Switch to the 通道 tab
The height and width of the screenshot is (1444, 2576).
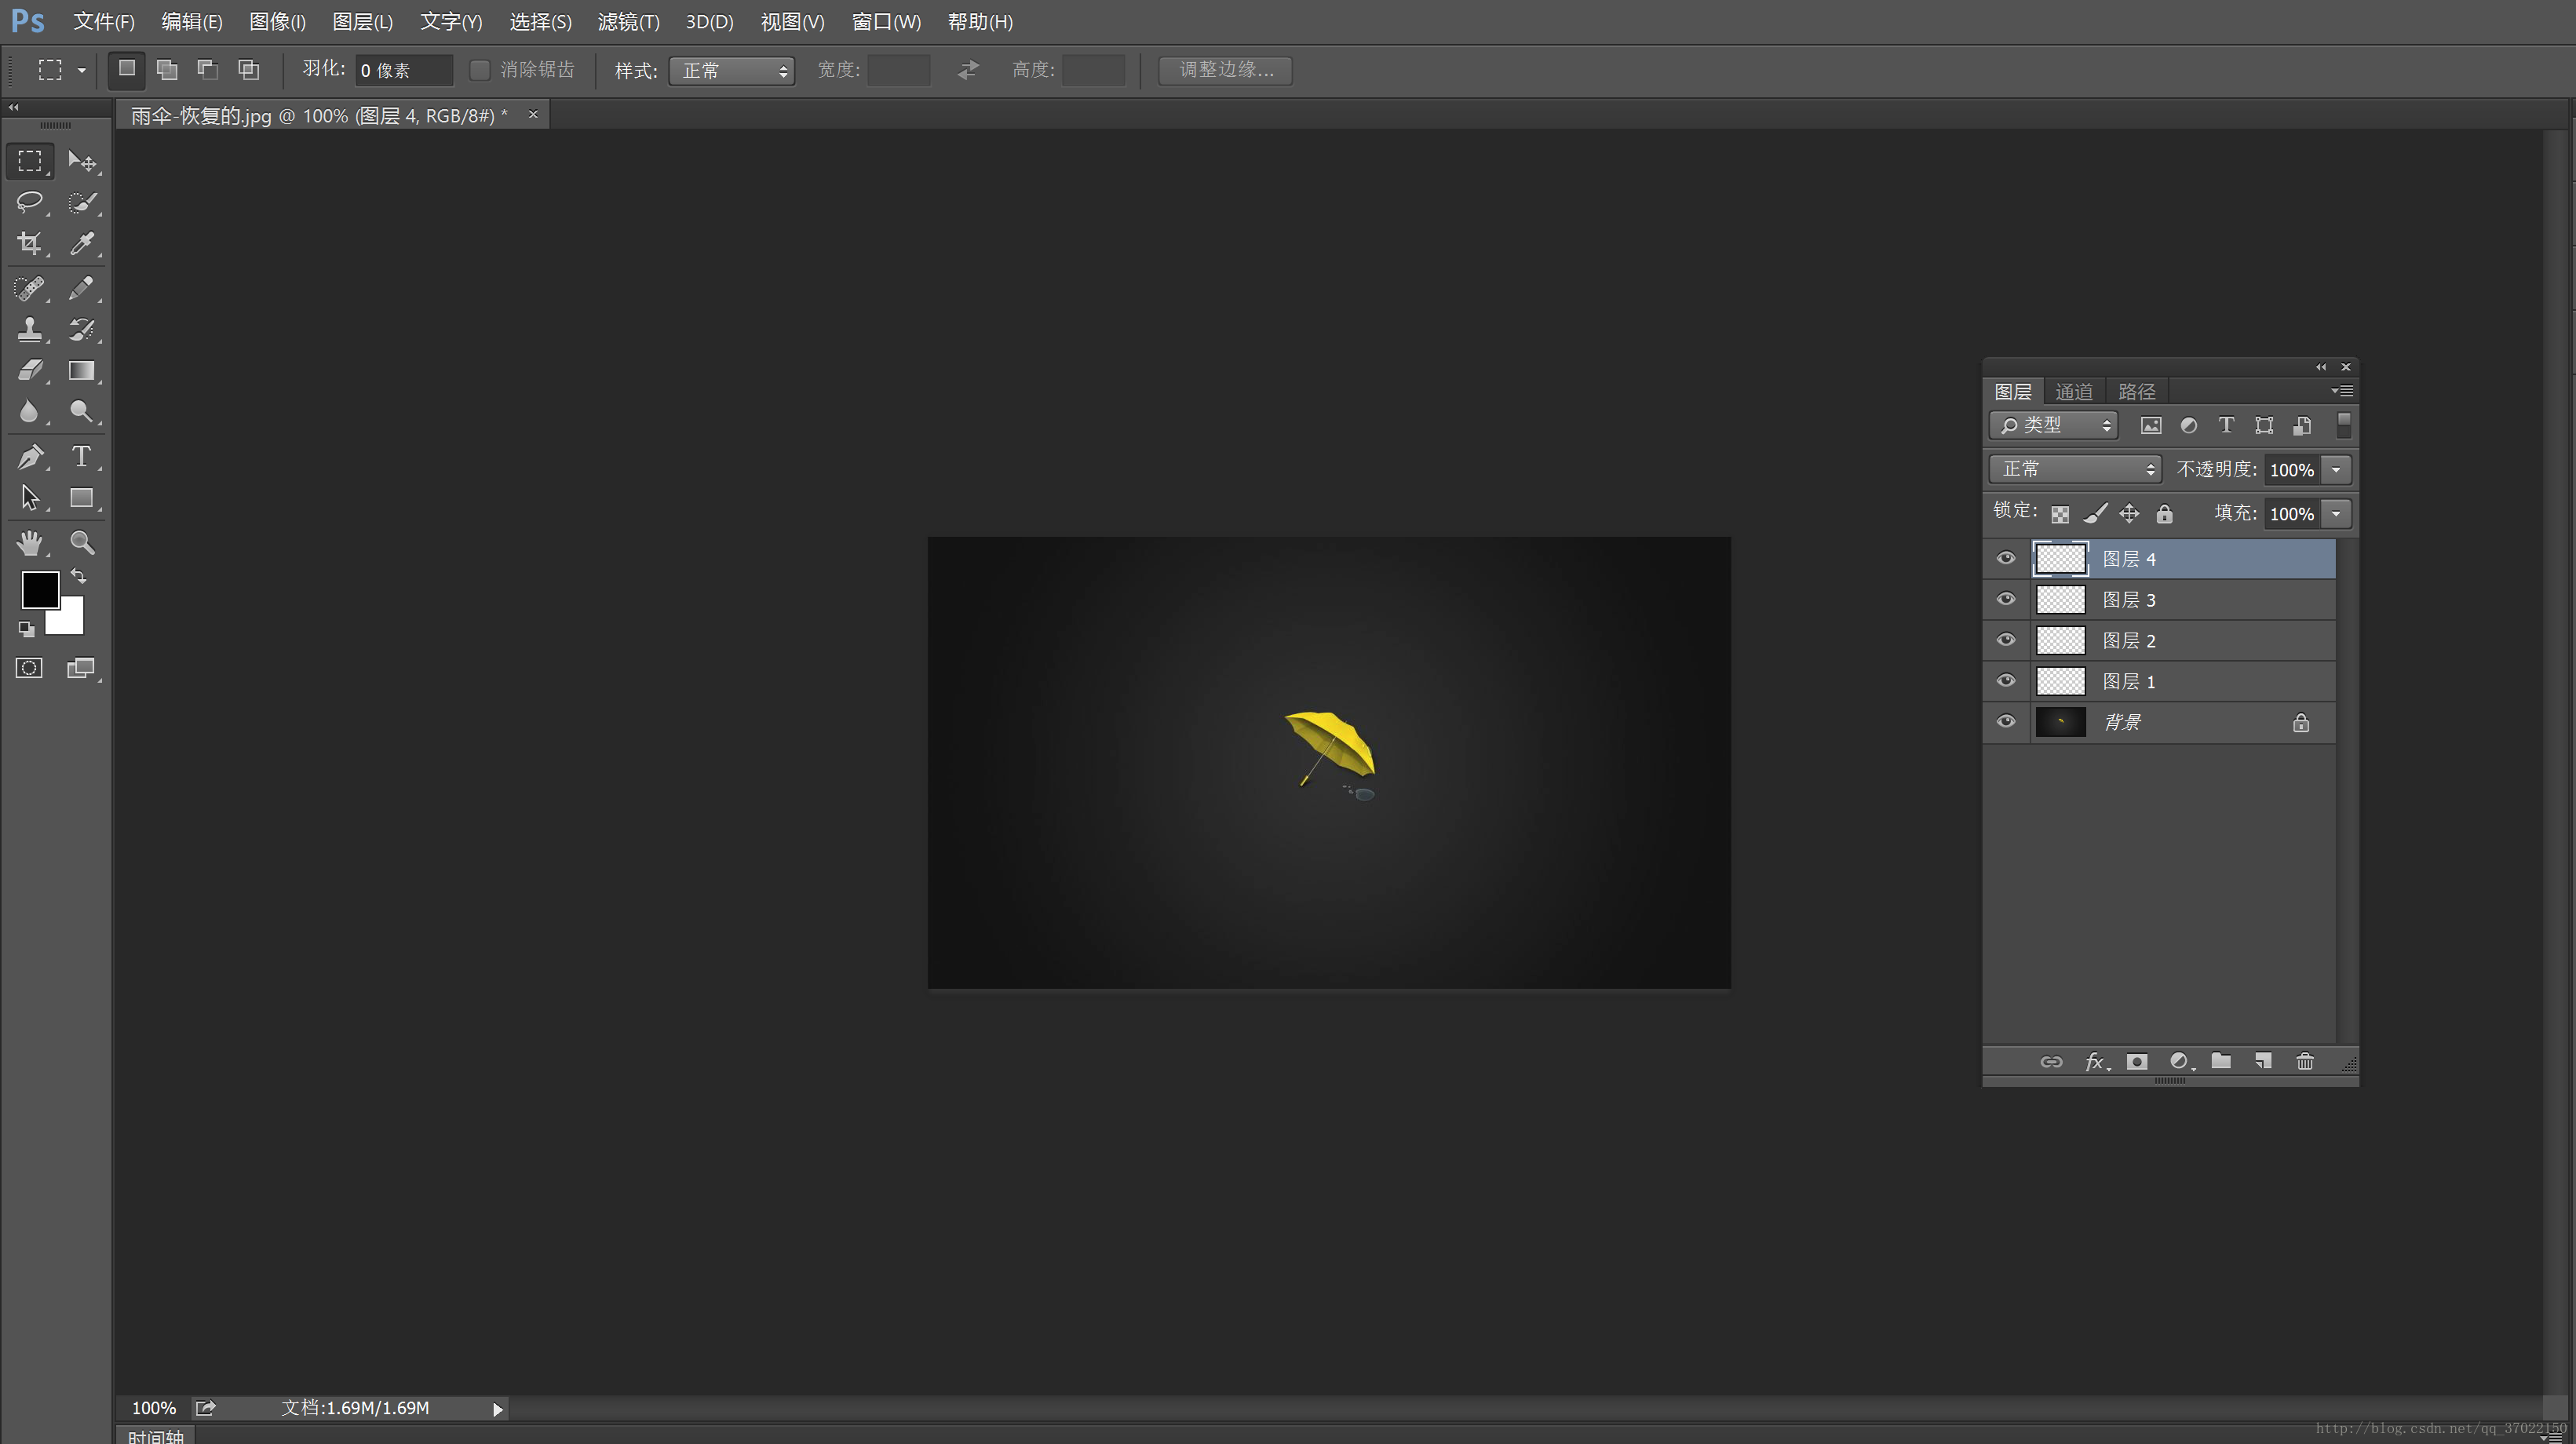pyautogui.click(x=2074, y=389)
